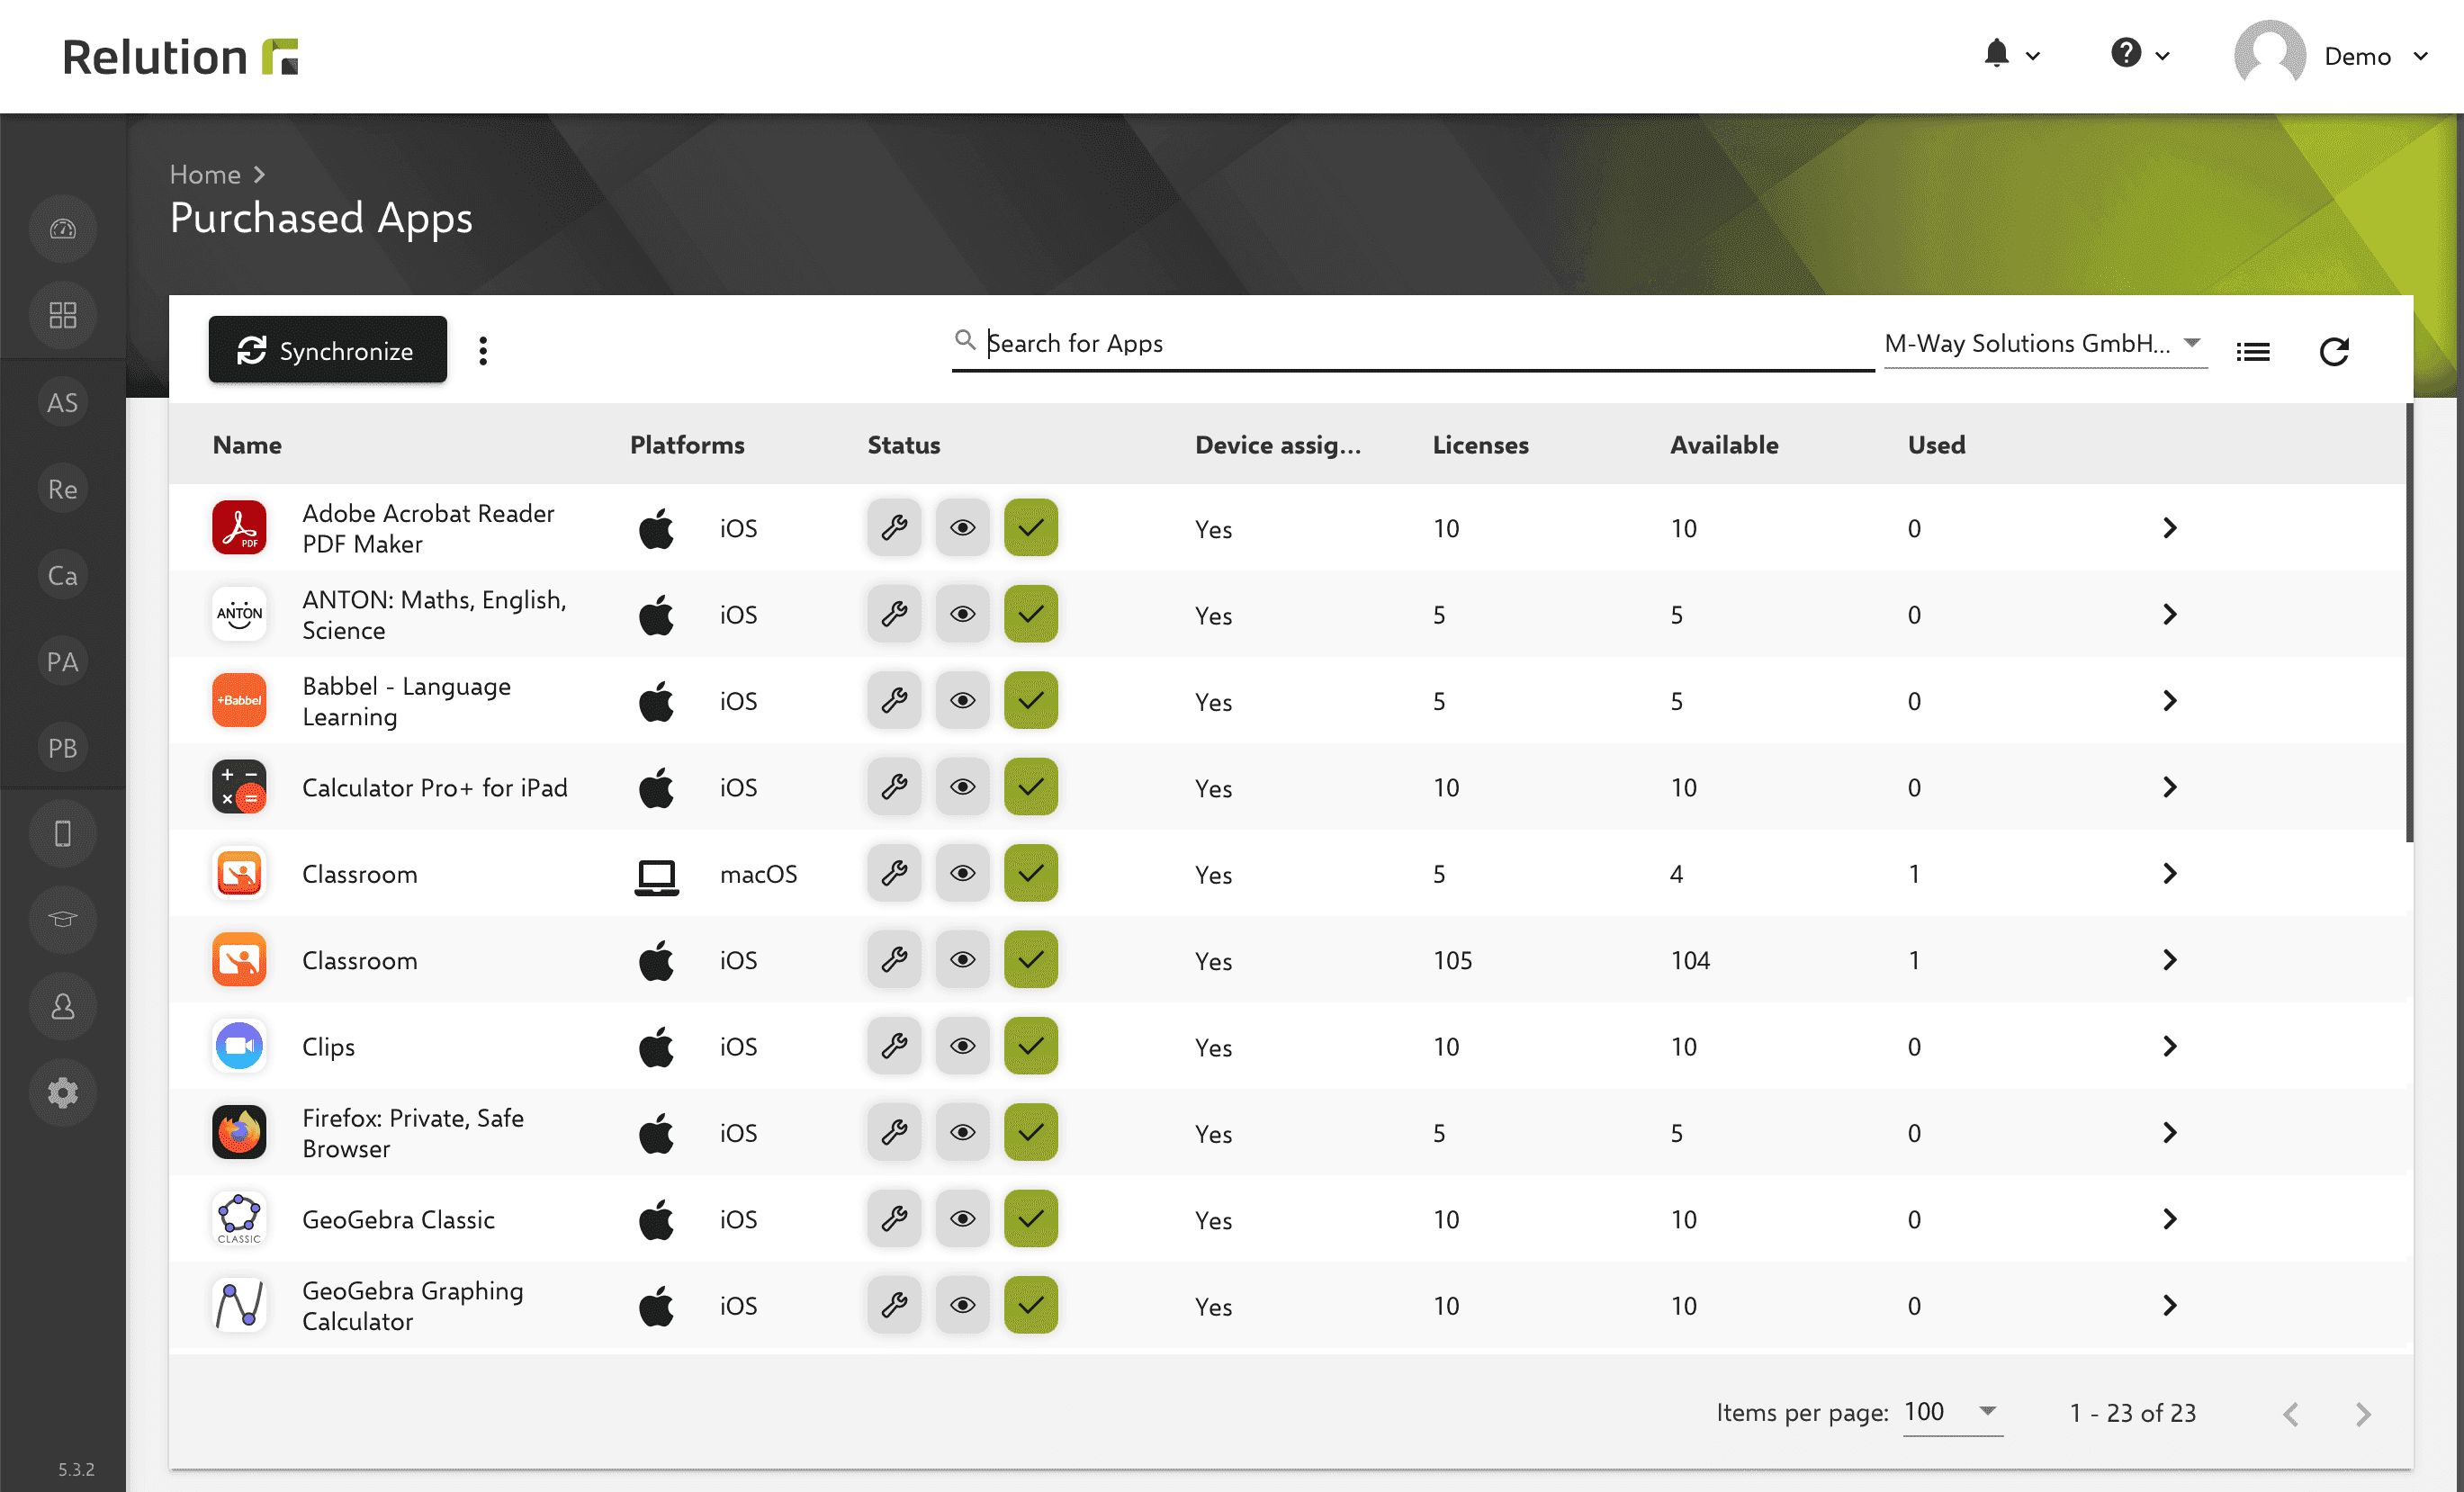Expand the Classroom macOS row details
The height and width of the screenshot is (1492, 2464).
[2168, 873]
